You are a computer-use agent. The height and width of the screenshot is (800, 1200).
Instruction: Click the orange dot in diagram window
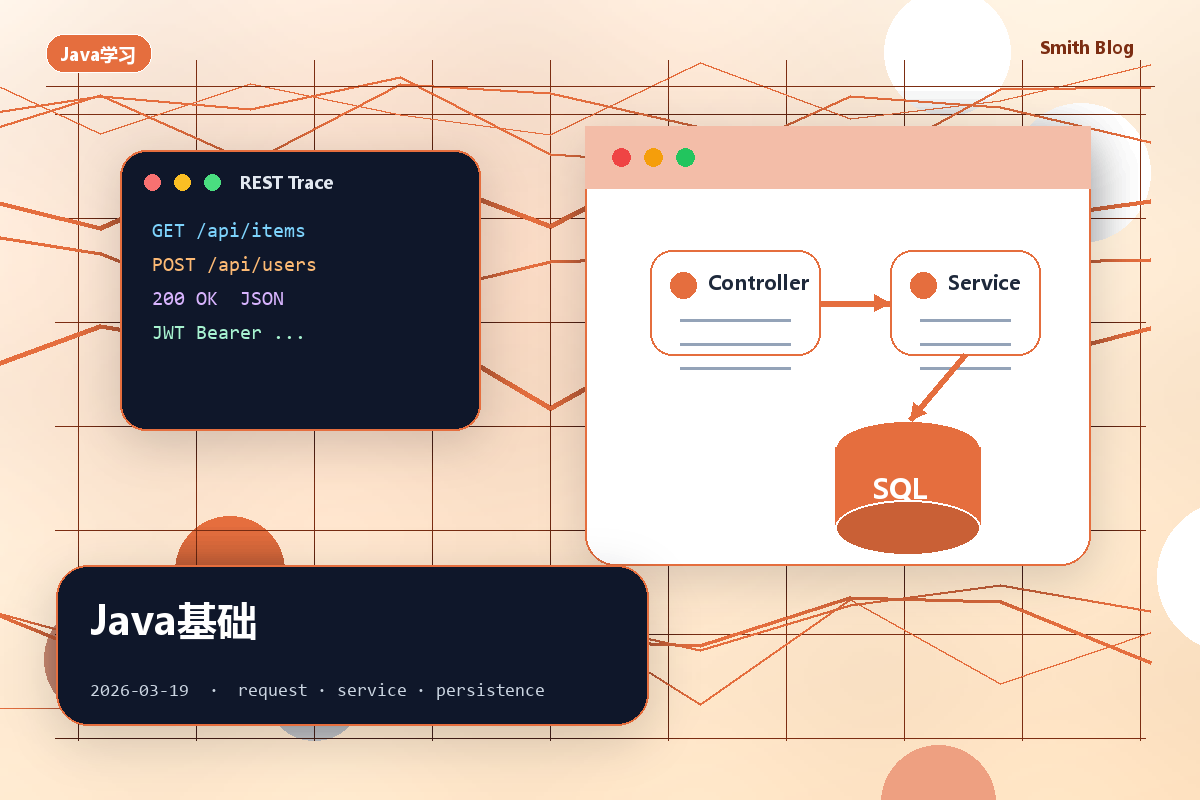click(x=653, y=157)
